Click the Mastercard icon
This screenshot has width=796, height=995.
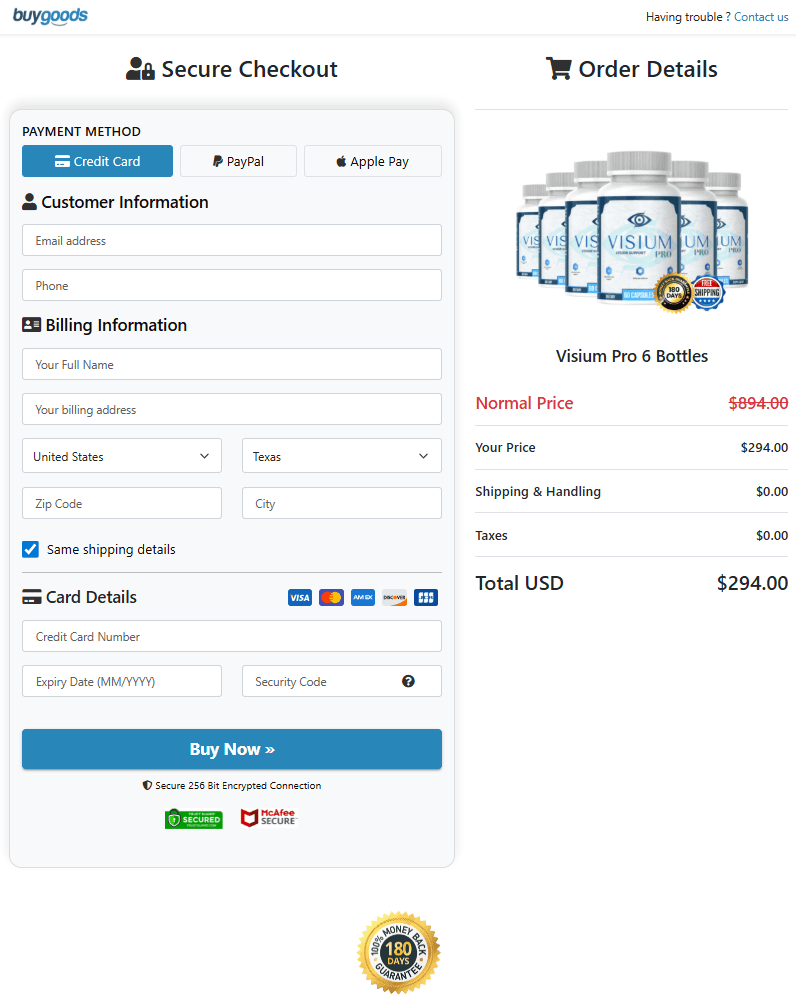331,598
